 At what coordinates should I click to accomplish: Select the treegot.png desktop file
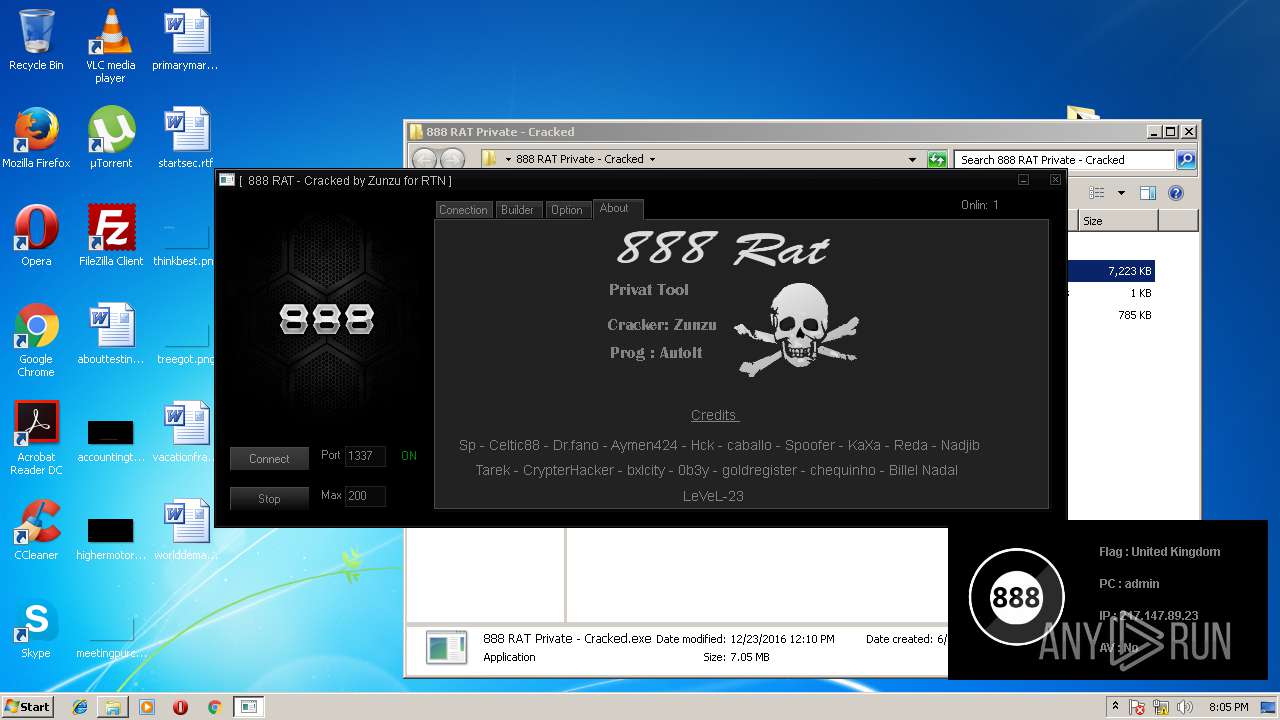pos(185,342)
